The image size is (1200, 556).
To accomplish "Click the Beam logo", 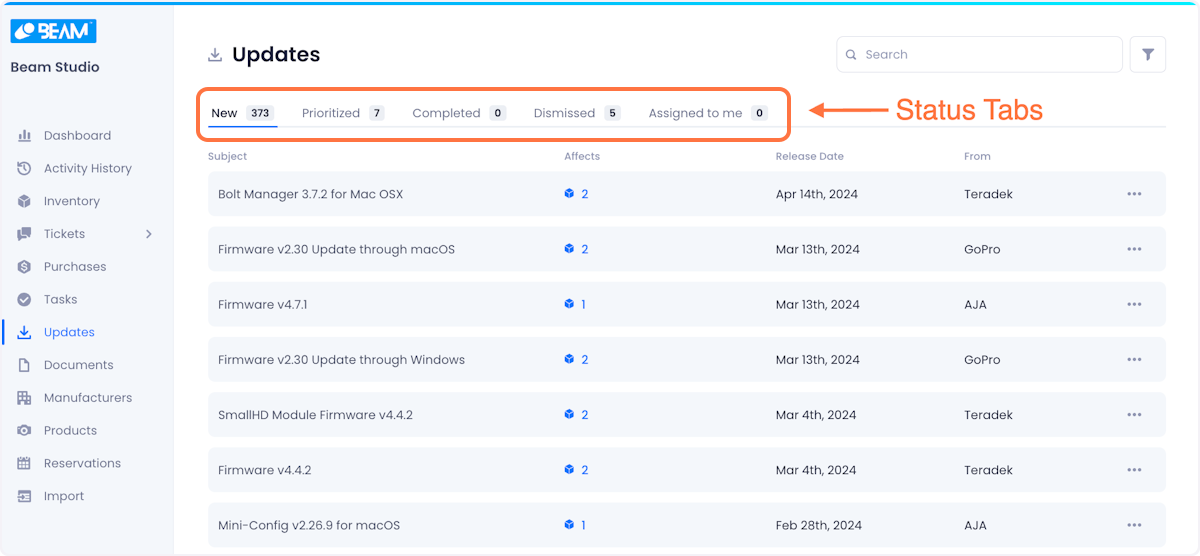I will (x=53, y=31).
